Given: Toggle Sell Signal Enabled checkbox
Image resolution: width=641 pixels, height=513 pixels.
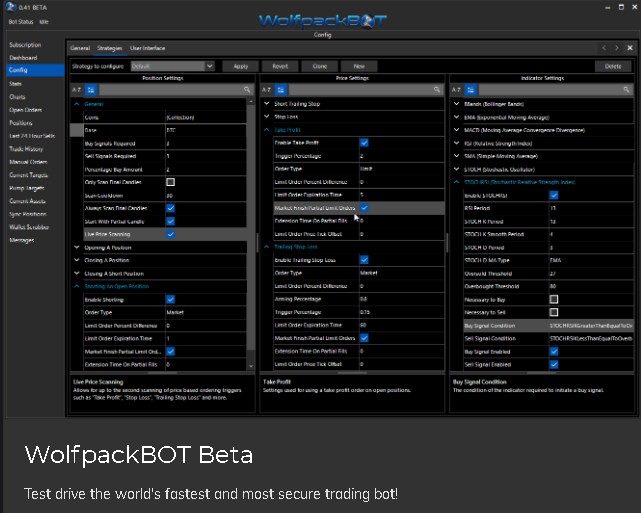Looking at the screenshot, I should point(554,364).
